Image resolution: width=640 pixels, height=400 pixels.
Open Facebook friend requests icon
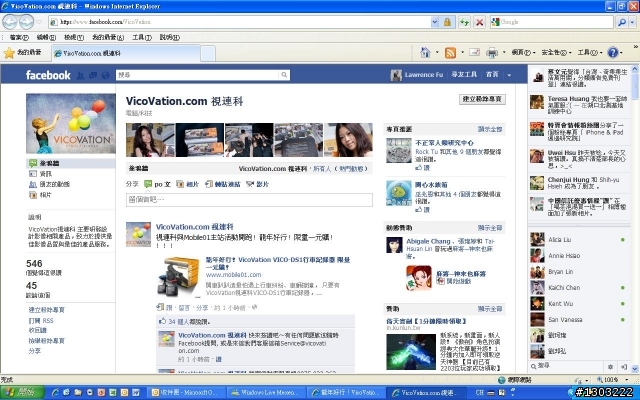click(x=80, y=75)
